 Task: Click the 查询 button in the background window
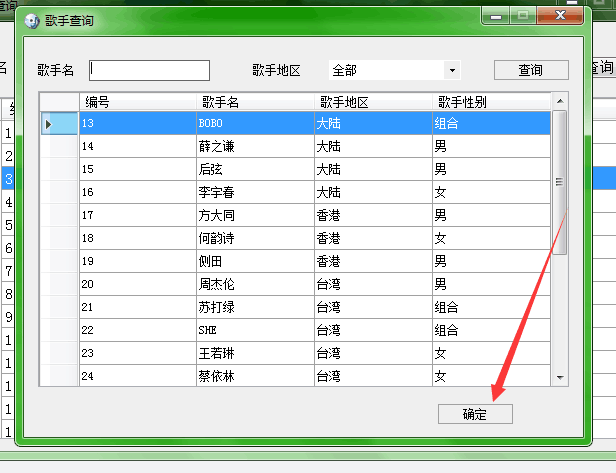[603, 68]
